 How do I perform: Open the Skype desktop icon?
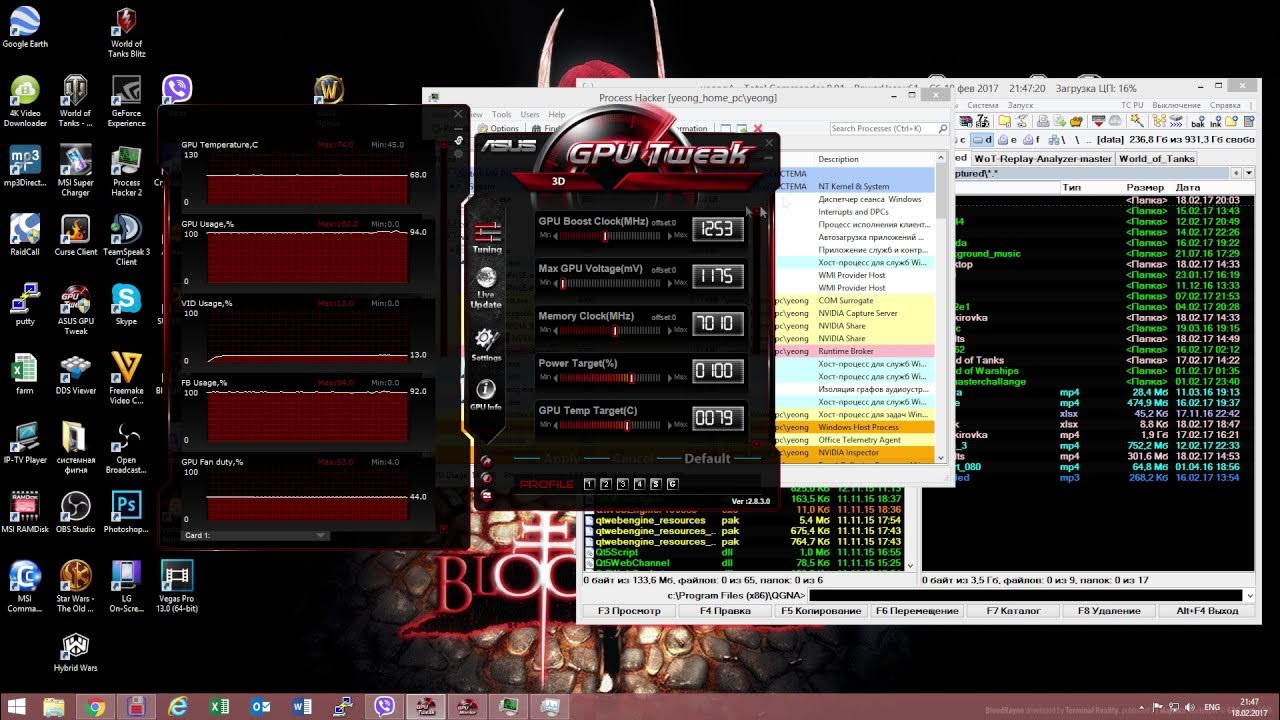click(x=126, y=304)
